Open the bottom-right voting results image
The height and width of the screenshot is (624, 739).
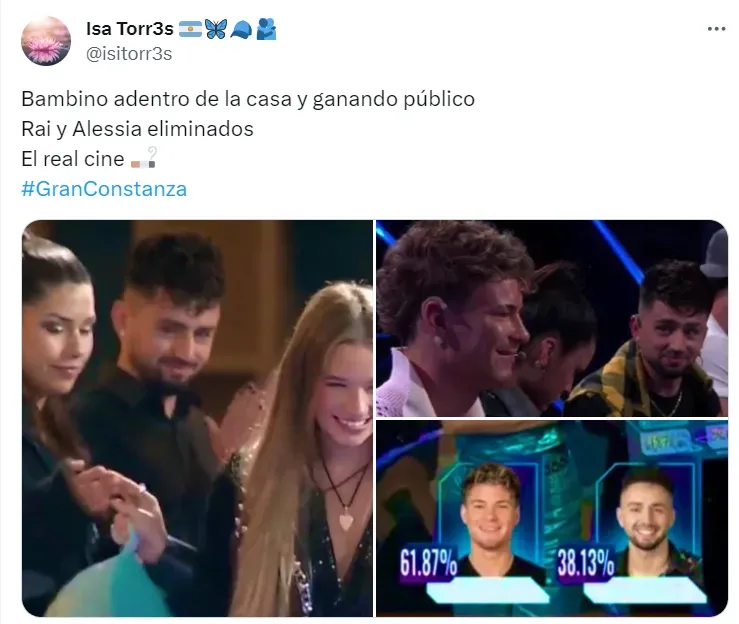pyautogui.click(x=552, y=518)
